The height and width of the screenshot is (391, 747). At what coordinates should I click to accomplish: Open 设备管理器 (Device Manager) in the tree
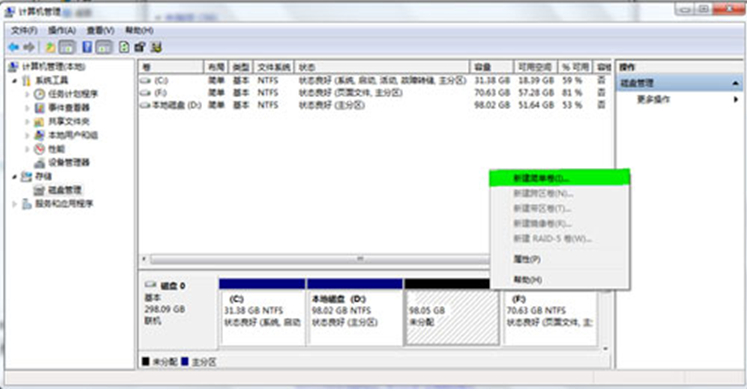click(x=69, y=163)
